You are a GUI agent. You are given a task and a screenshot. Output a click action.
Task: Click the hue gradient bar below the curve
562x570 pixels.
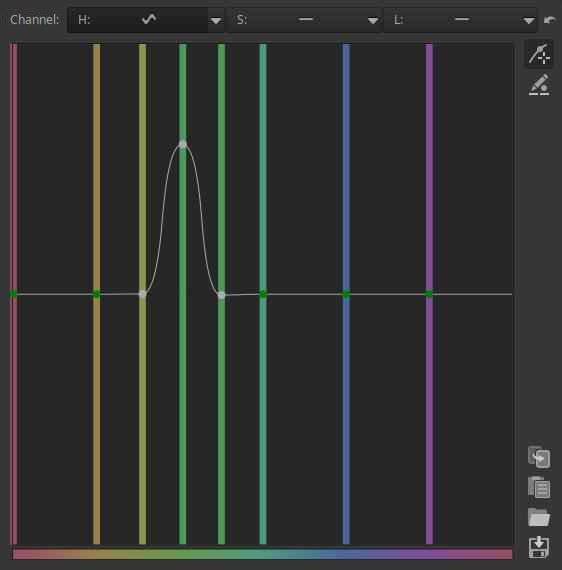point(262,554)
